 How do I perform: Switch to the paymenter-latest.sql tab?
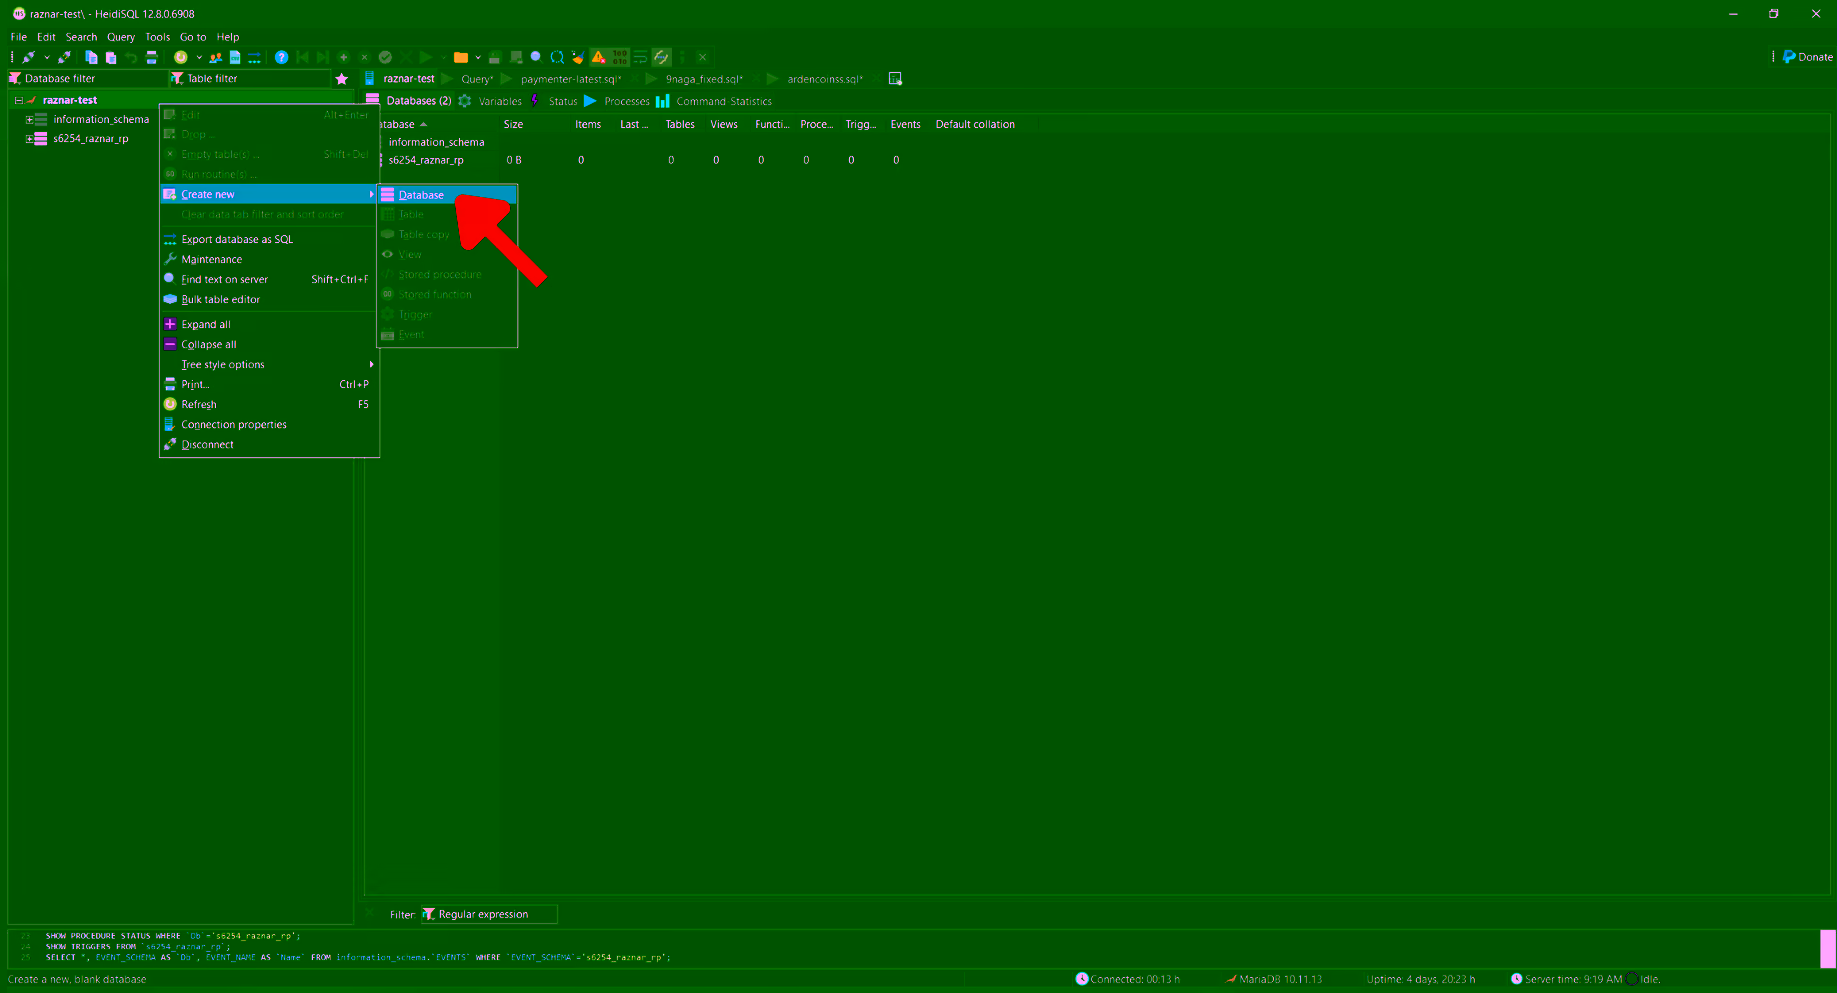coord(570,79)
